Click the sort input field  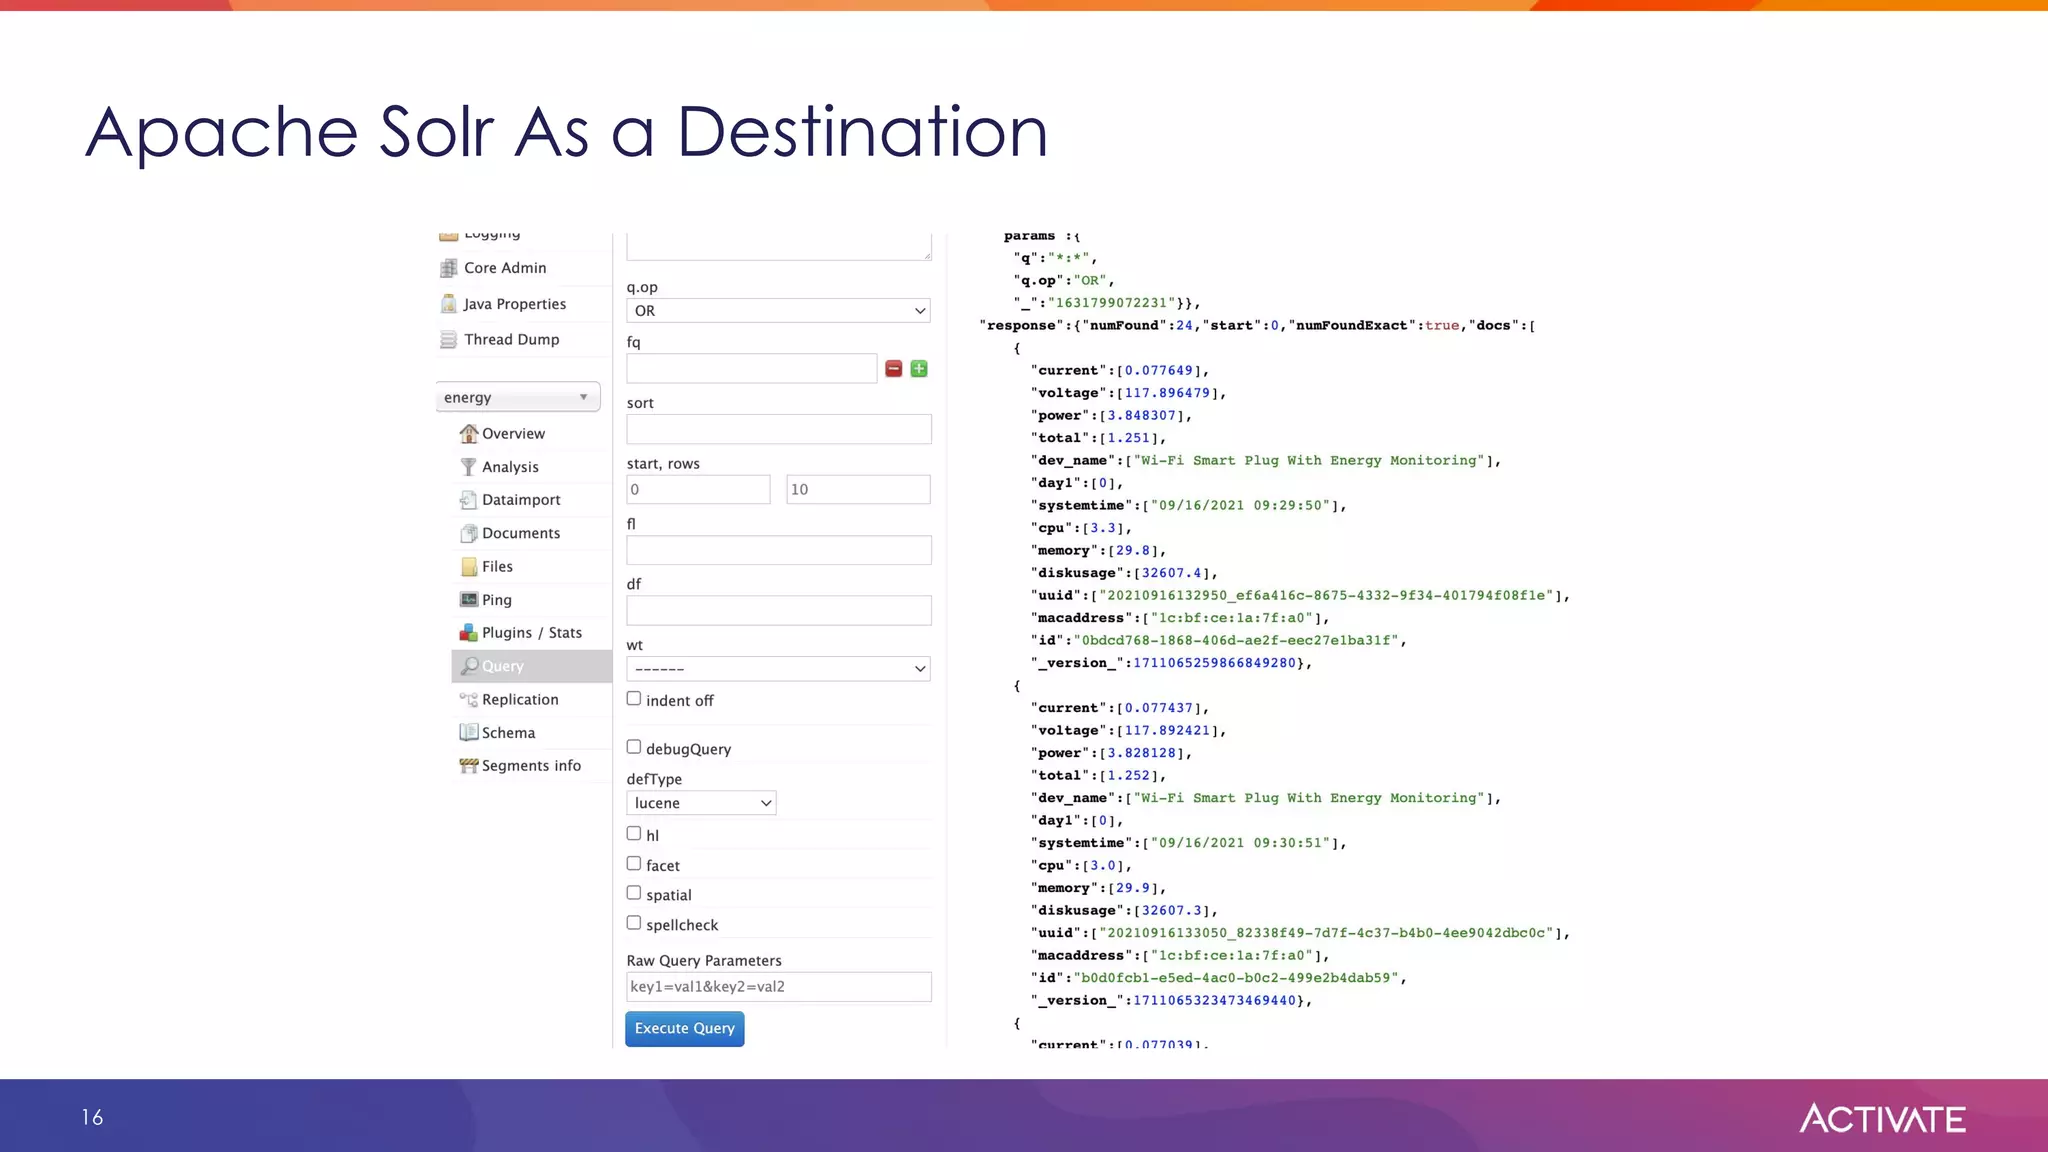pyautogui.click(x=779, y=429)
